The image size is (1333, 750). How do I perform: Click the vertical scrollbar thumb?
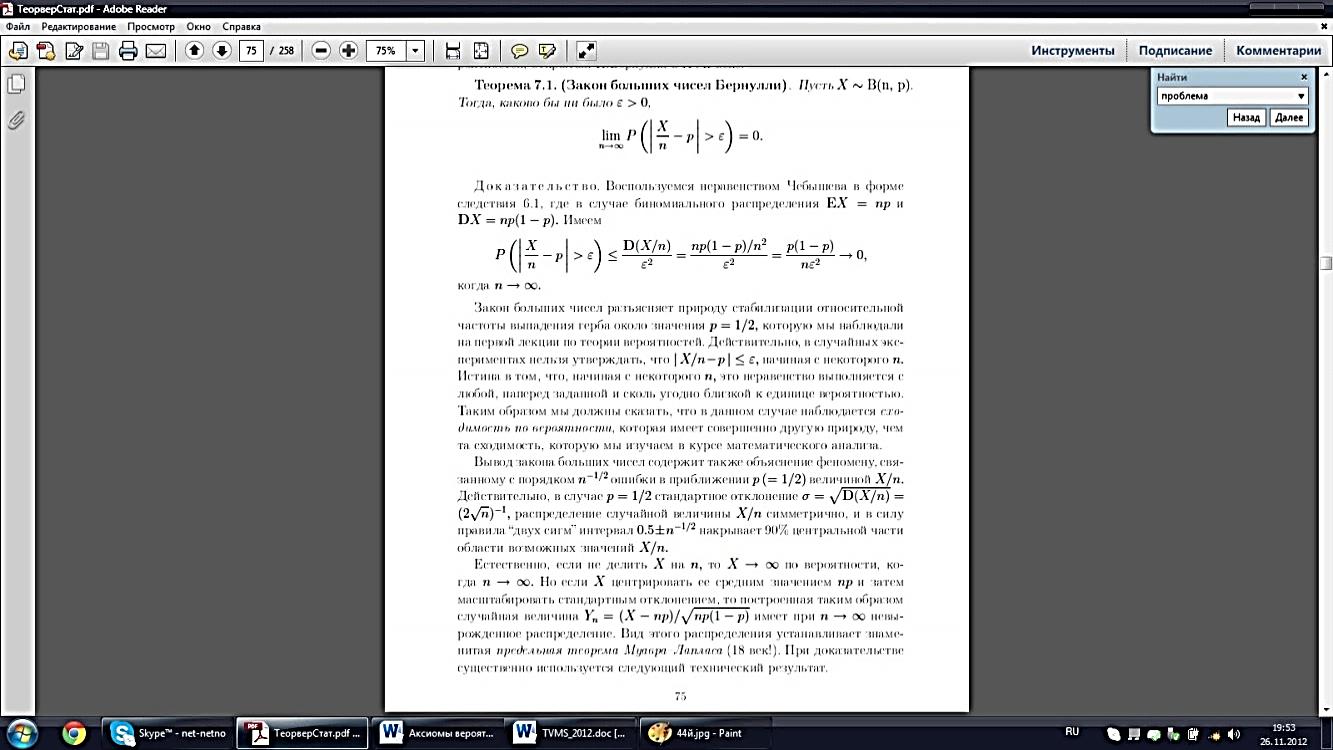(1326, 263)
